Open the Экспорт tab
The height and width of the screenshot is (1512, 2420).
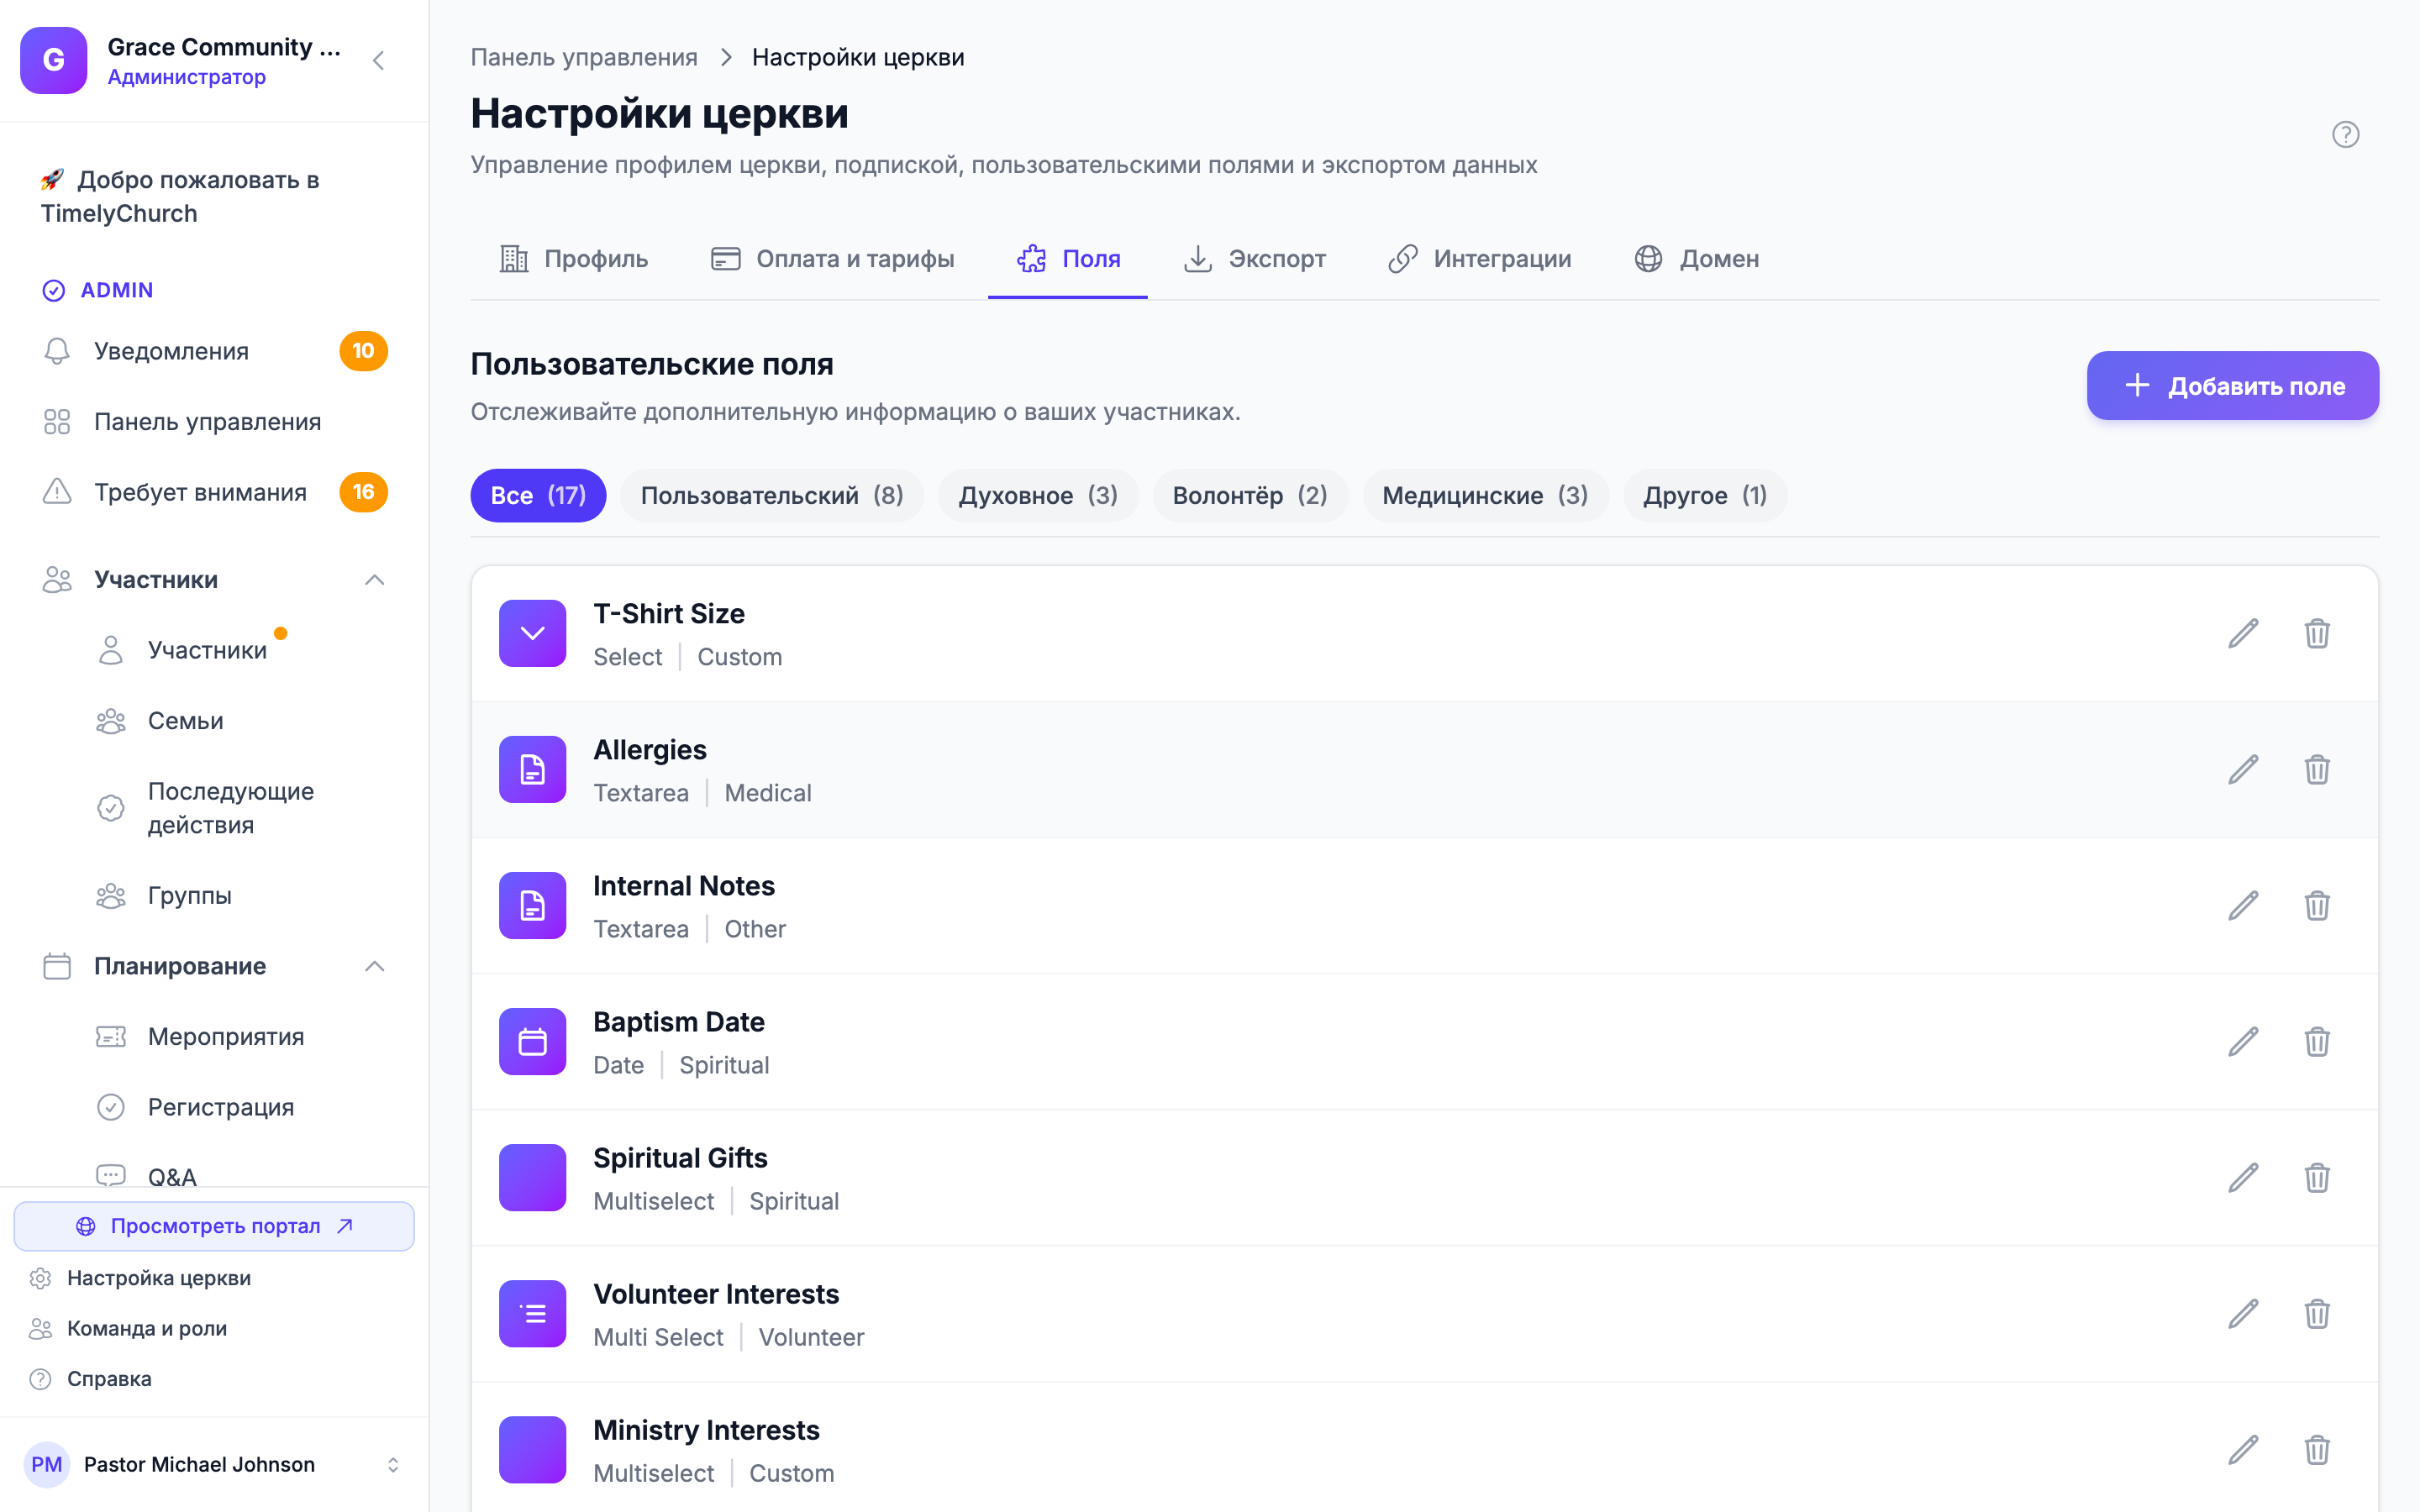point(1254,259)
